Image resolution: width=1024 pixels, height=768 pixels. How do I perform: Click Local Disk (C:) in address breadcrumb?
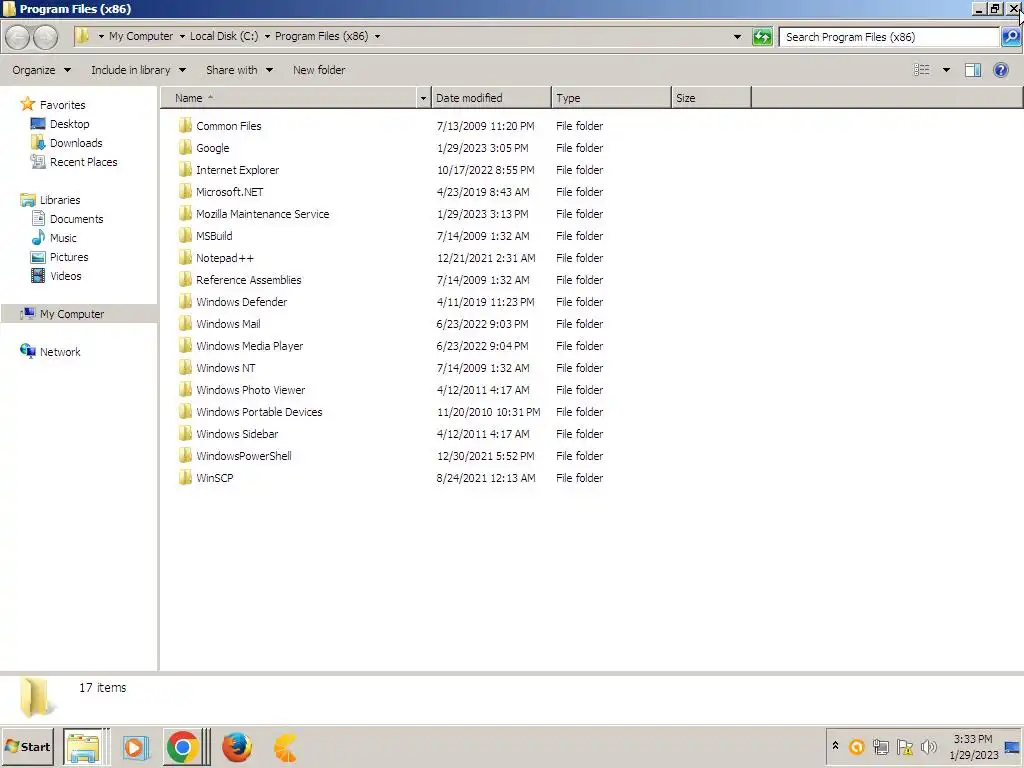coord(224,37)
